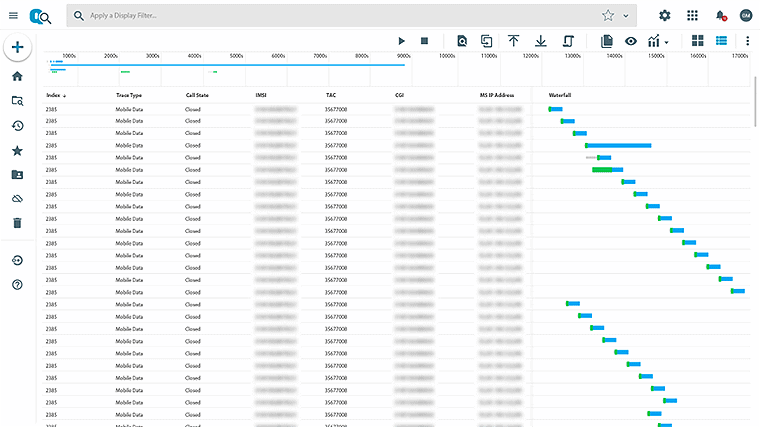
Task: Open the settings gear
Action: (x=665, y=16)
